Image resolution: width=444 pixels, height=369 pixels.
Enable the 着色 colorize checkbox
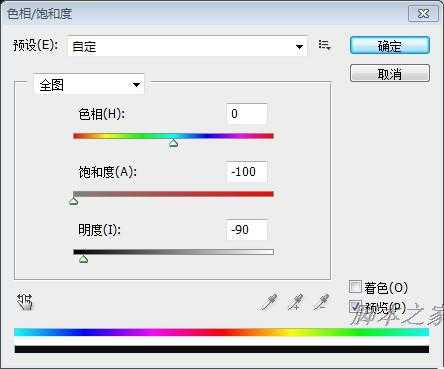pos(355,287)
